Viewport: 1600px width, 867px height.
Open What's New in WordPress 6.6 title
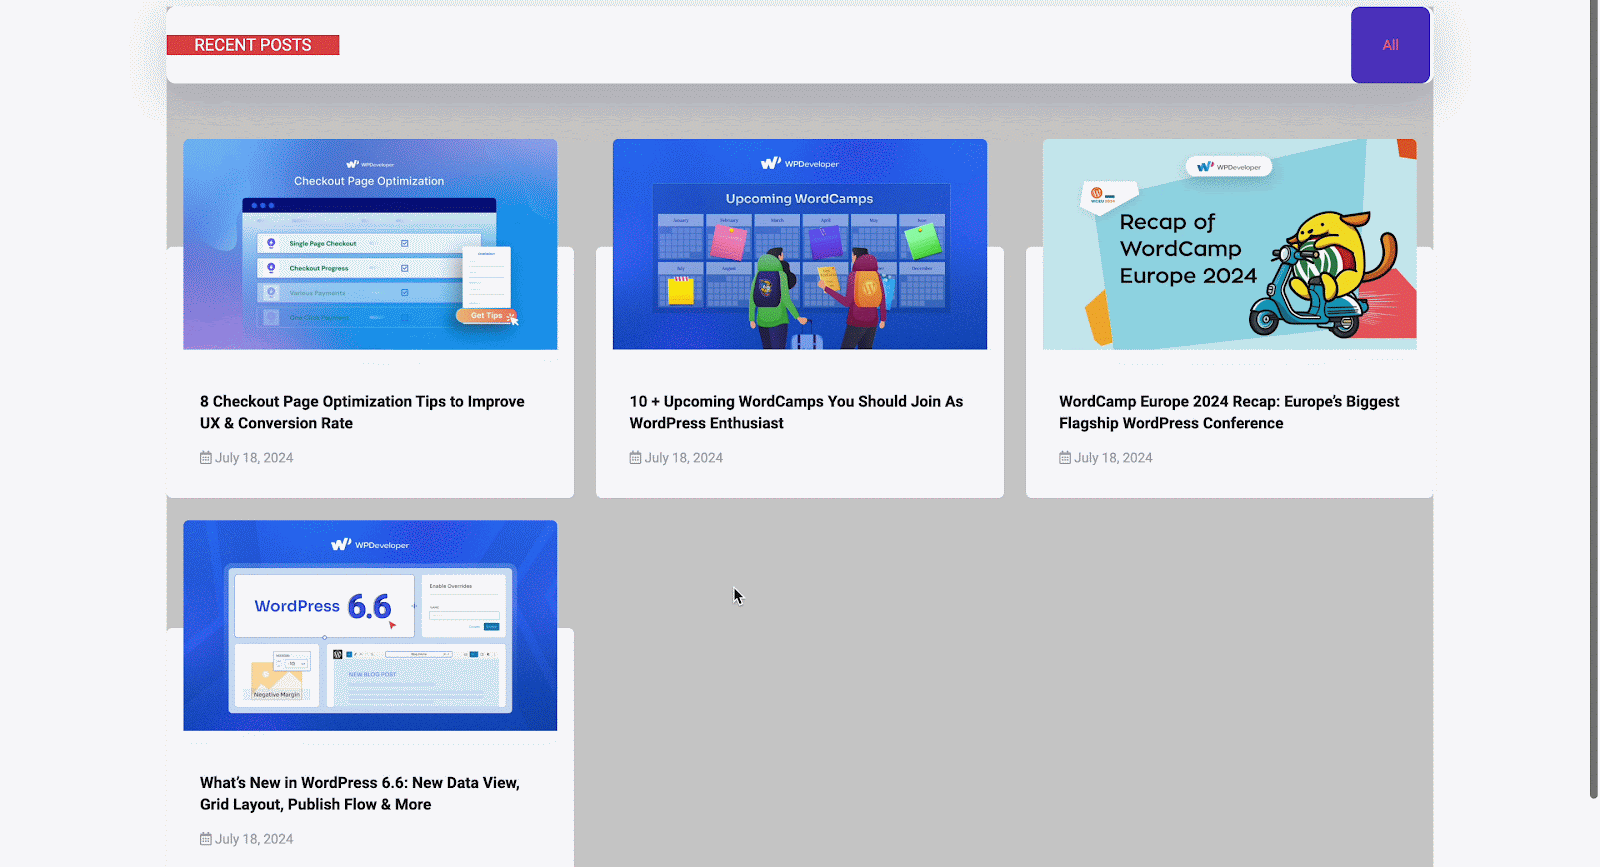pyautogui.click(x=360, y=793)
